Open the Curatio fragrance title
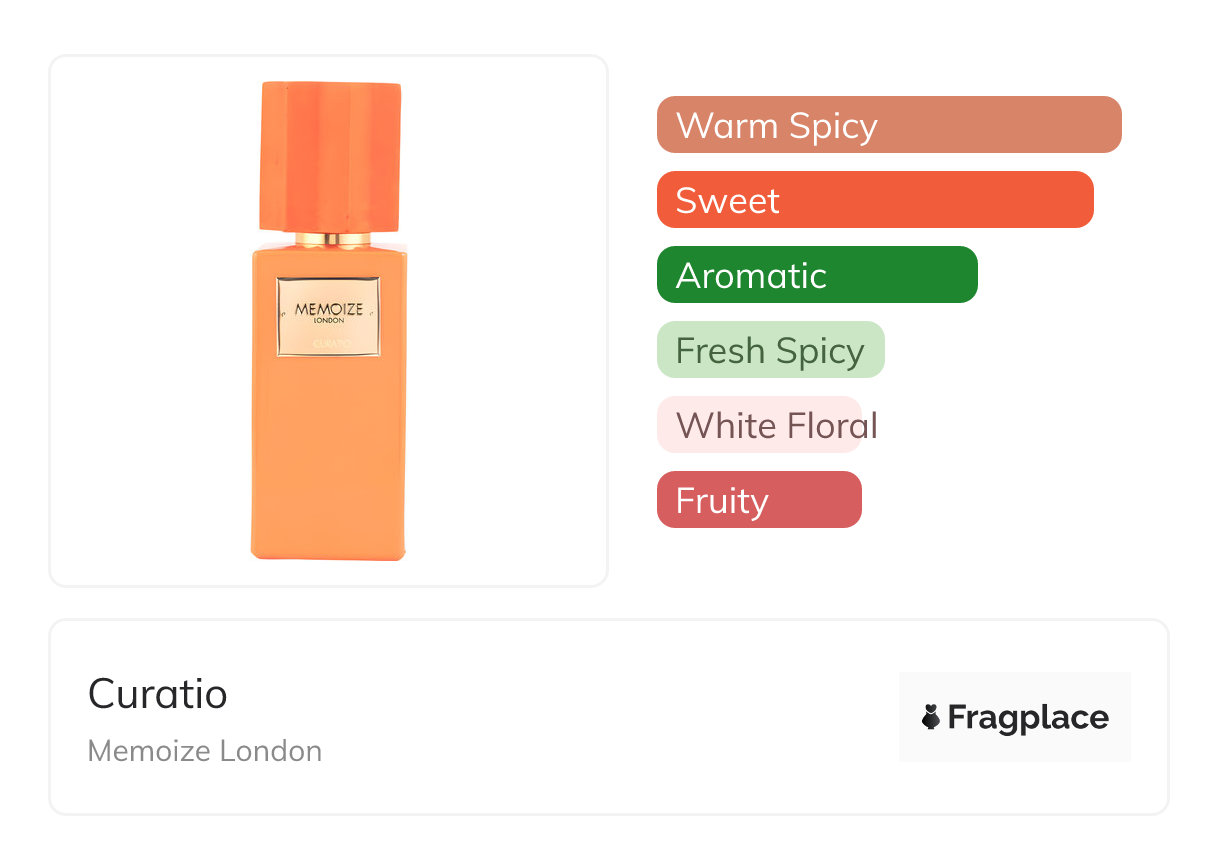Image resolution: width=1218 pixels, height=864 pixels. click(158, 693)
